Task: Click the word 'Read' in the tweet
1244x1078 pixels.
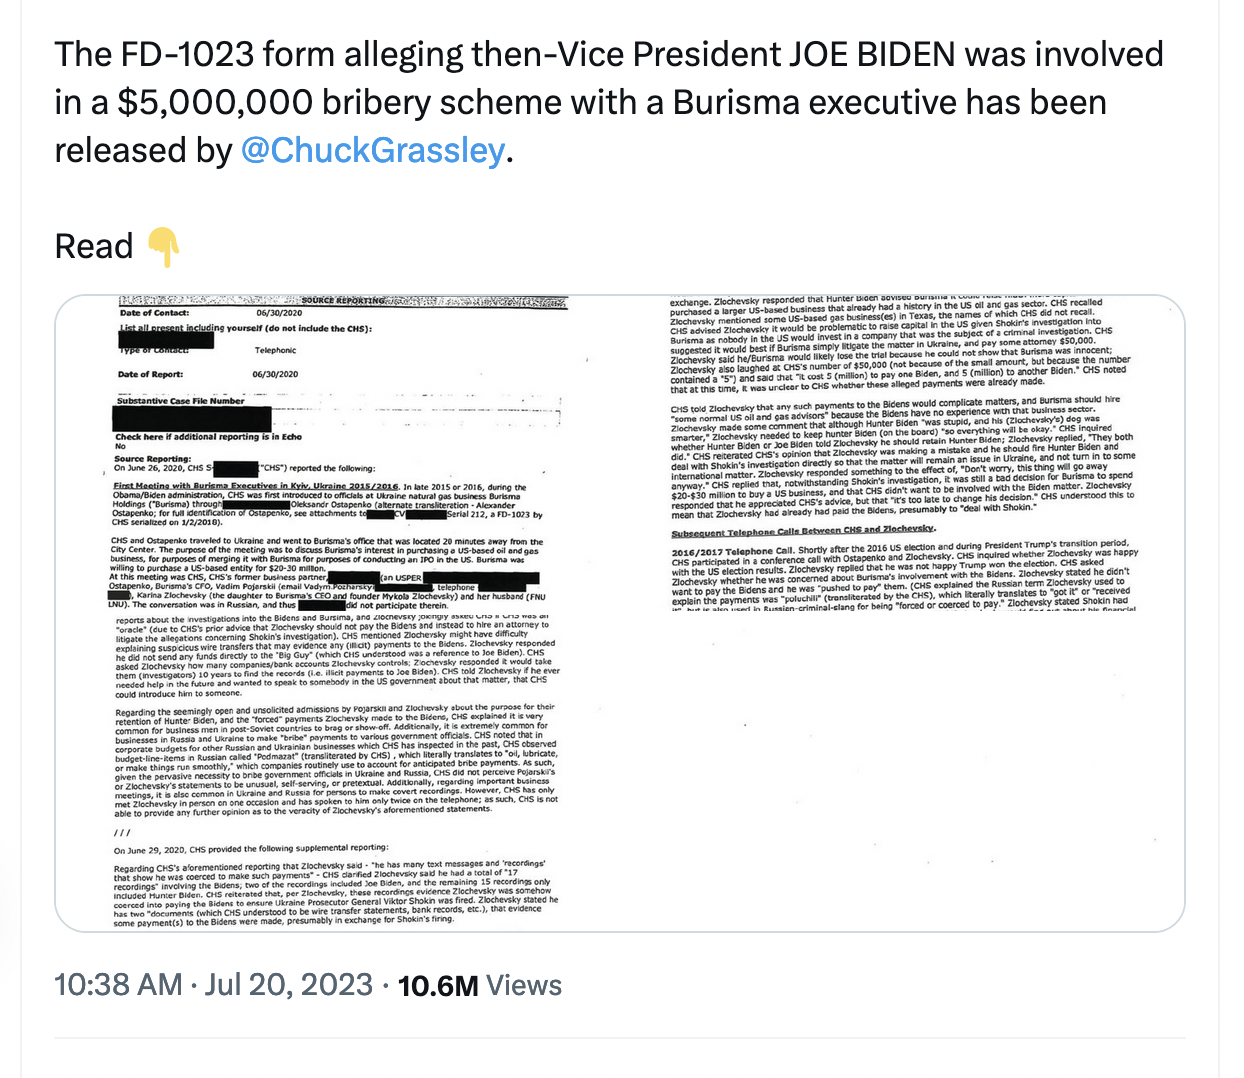Action: (x=94, y=247)
